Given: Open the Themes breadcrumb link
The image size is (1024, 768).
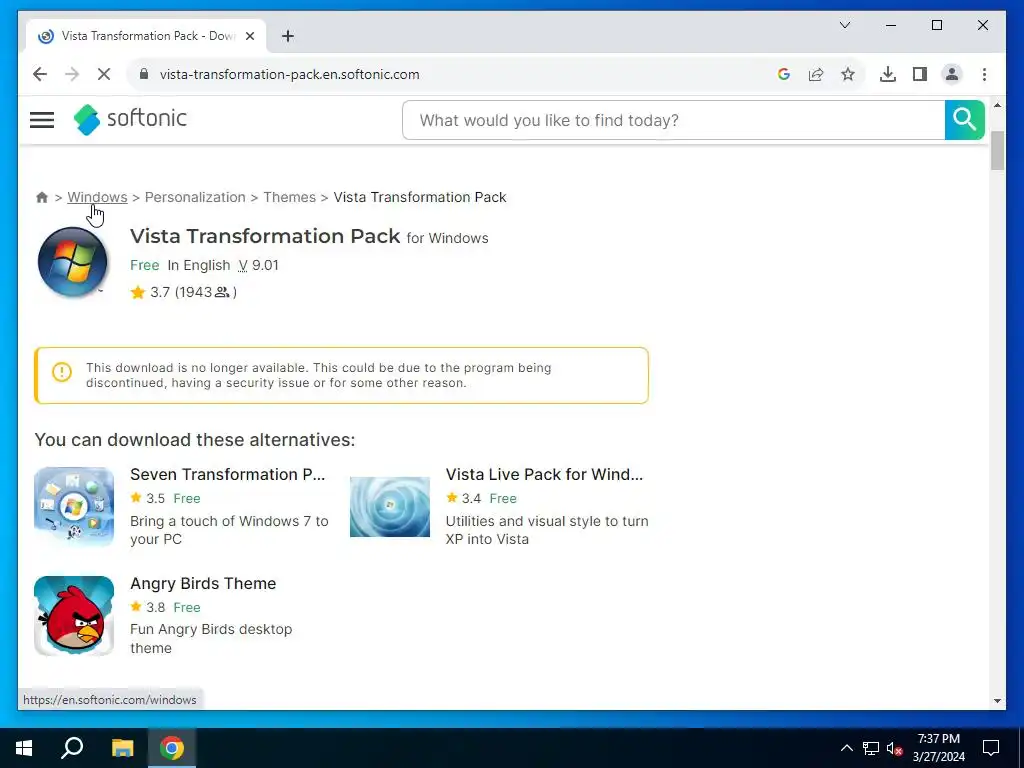Looking at the screenshot, I should (289, 197).
